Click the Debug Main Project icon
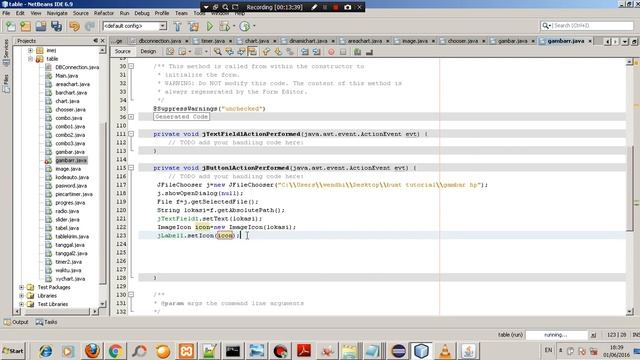This screenshot has height=360, width=640. (224, 26)
